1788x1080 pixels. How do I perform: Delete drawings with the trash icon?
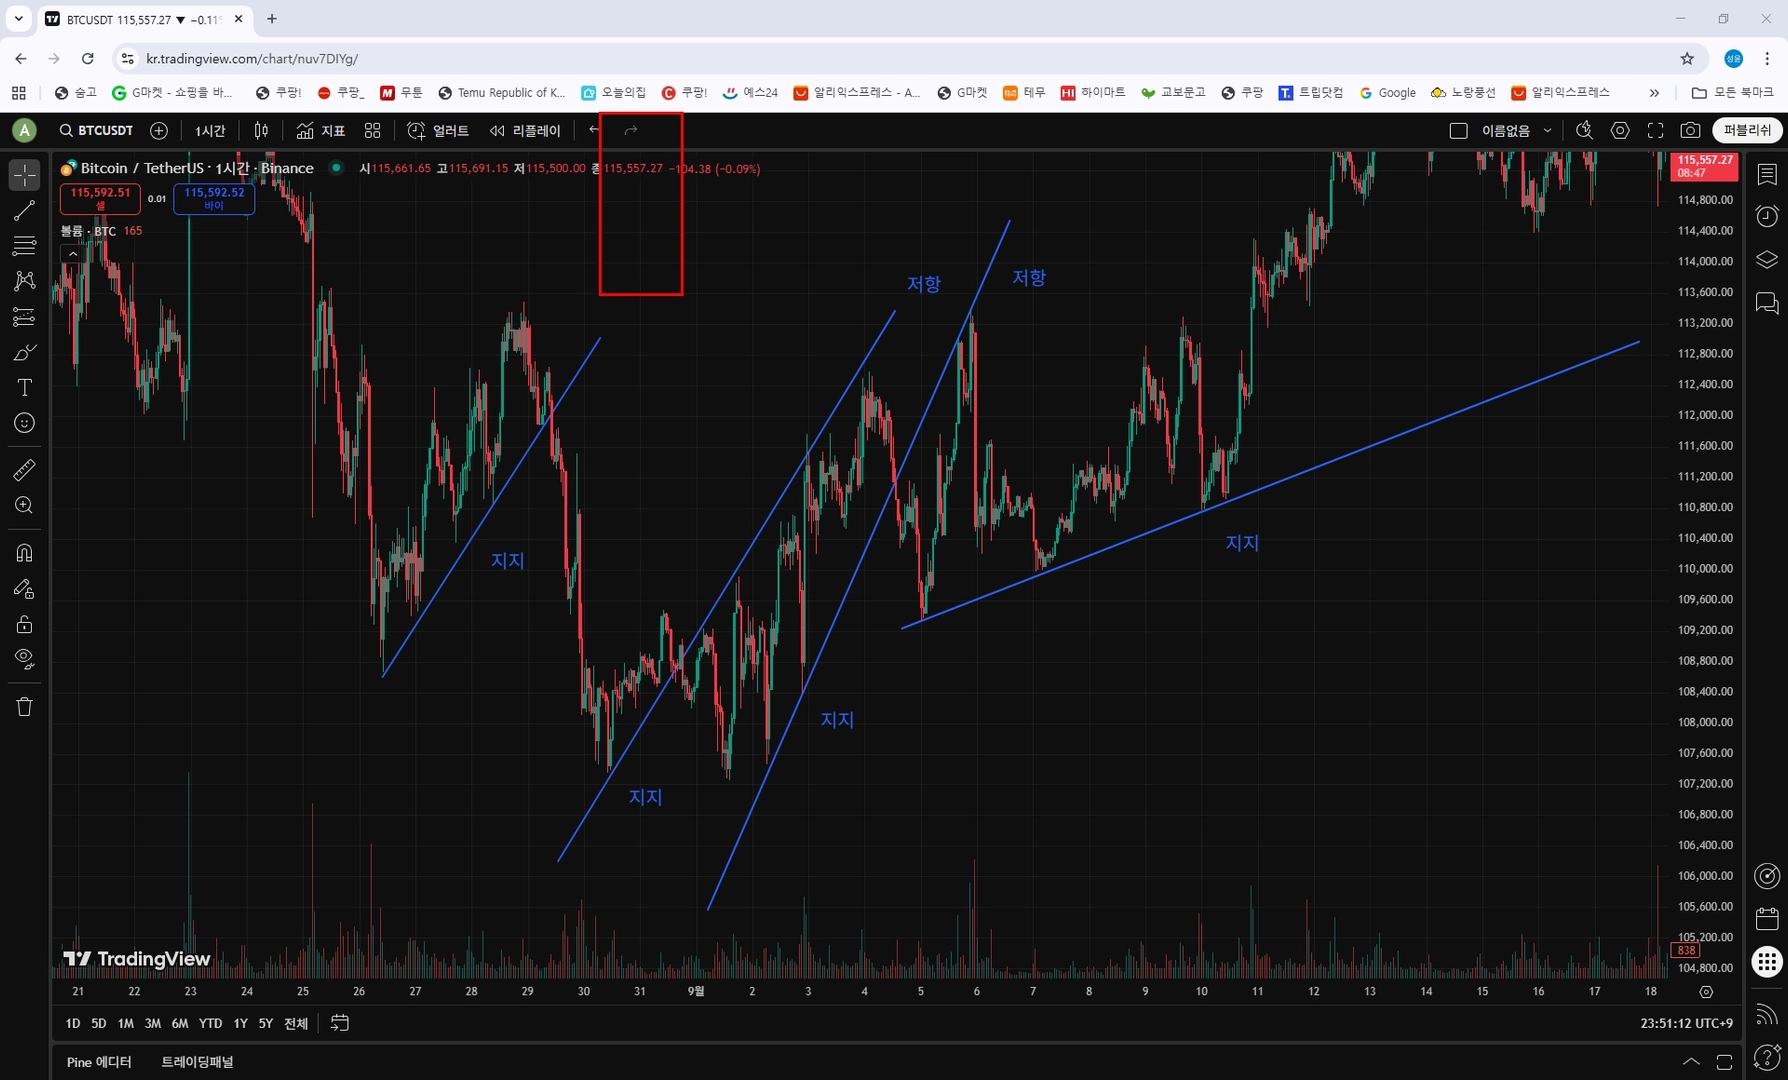[x=24, y=707]
